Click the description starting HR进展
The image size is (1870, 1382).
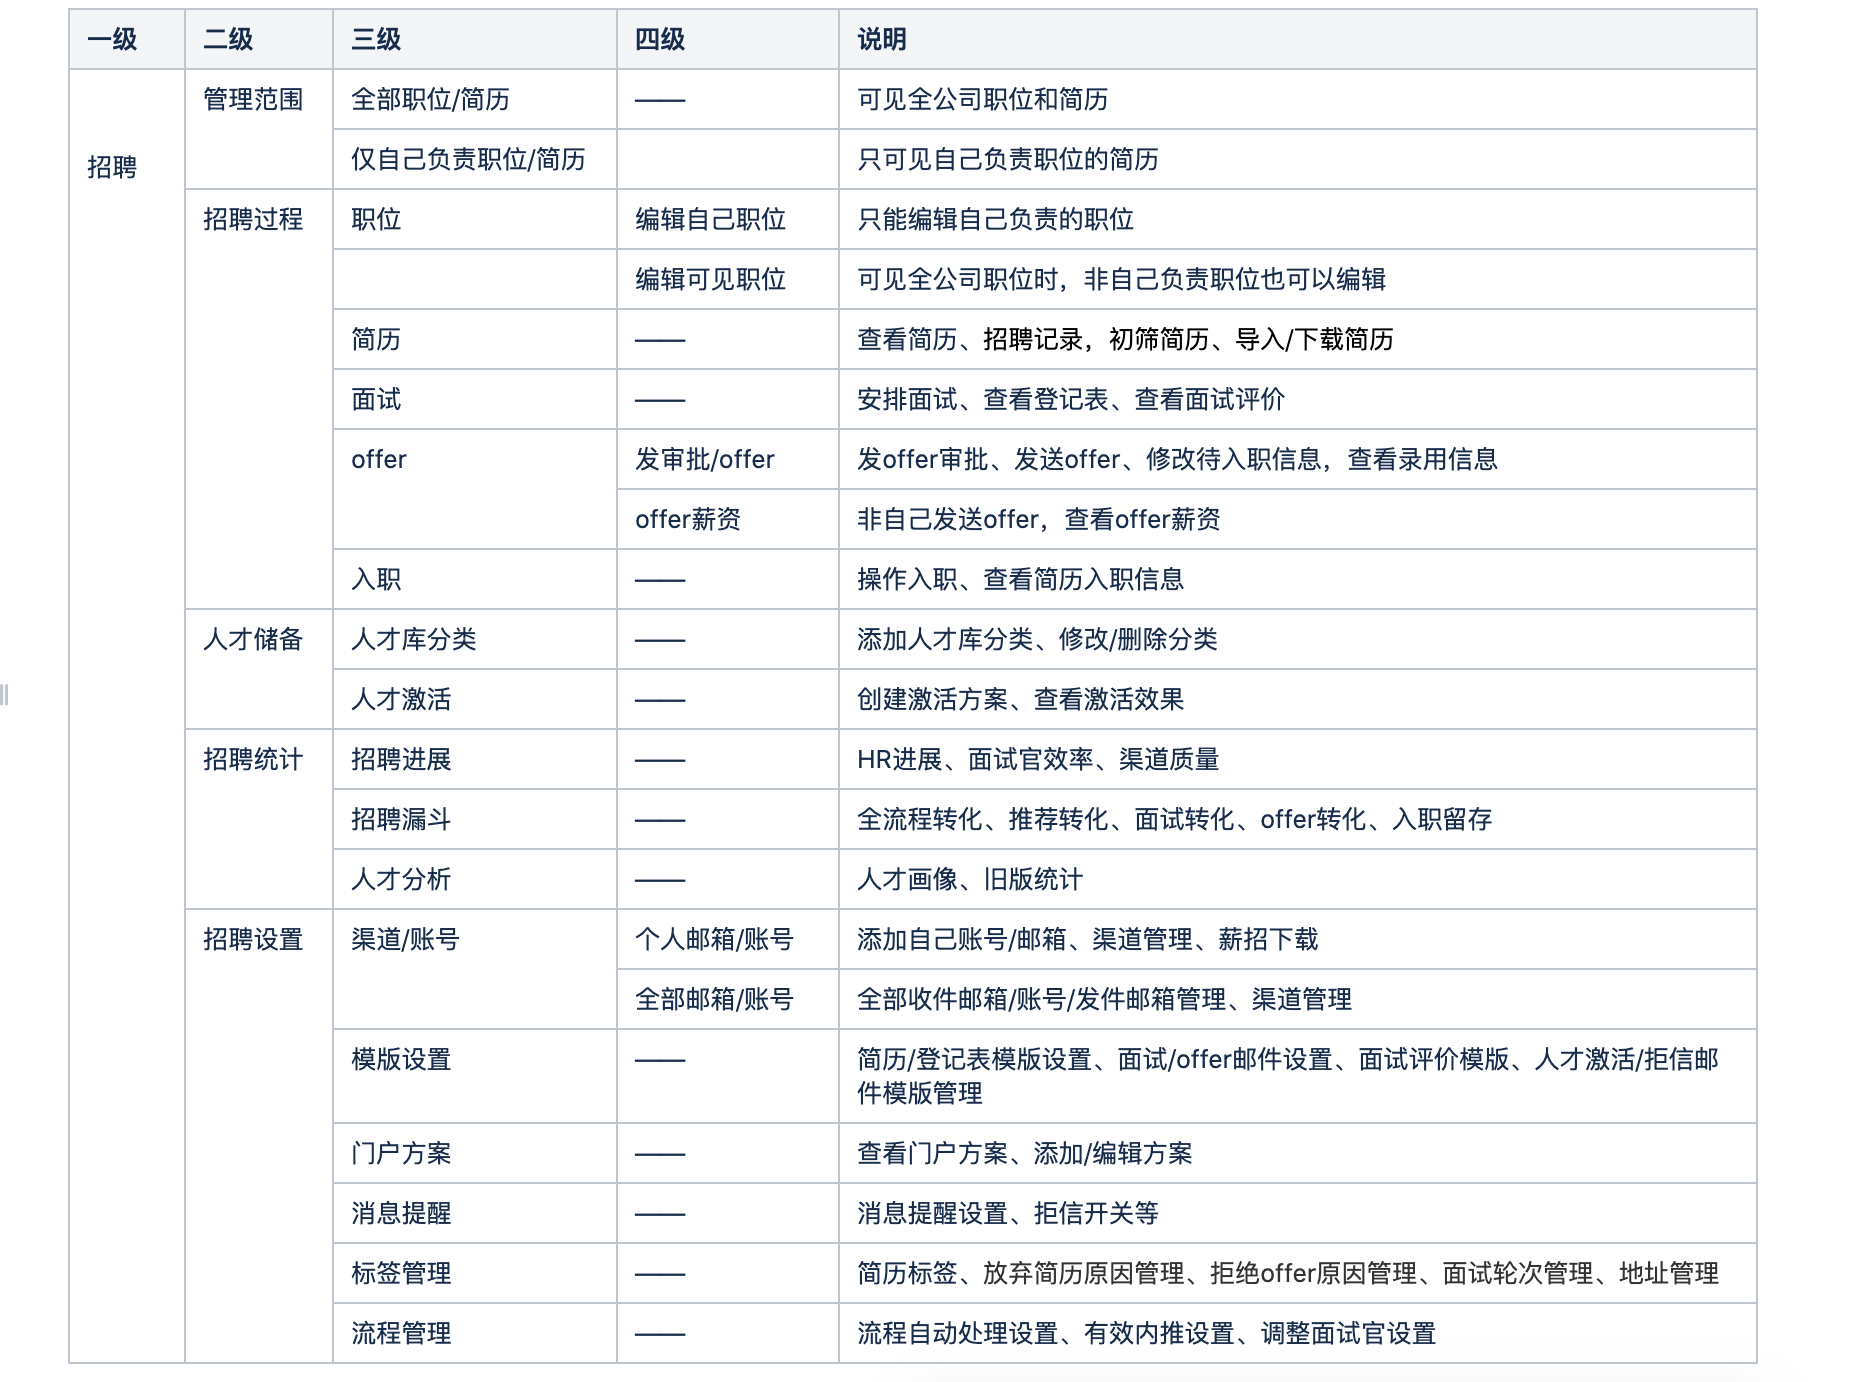pyautogui.click(x=1038, y=760)
